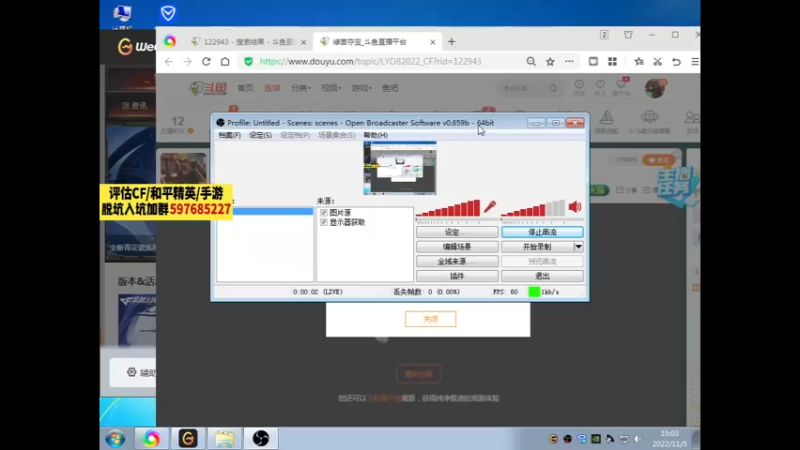
Task: Open the favorites star-list icon
Action: tap(639, 62)
